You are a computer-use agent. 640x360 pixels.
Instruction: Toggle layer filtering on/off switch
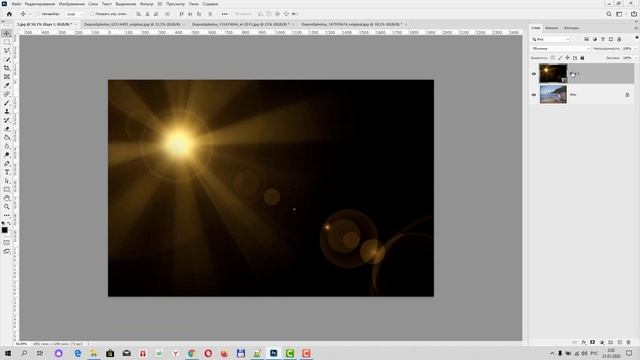636,38
